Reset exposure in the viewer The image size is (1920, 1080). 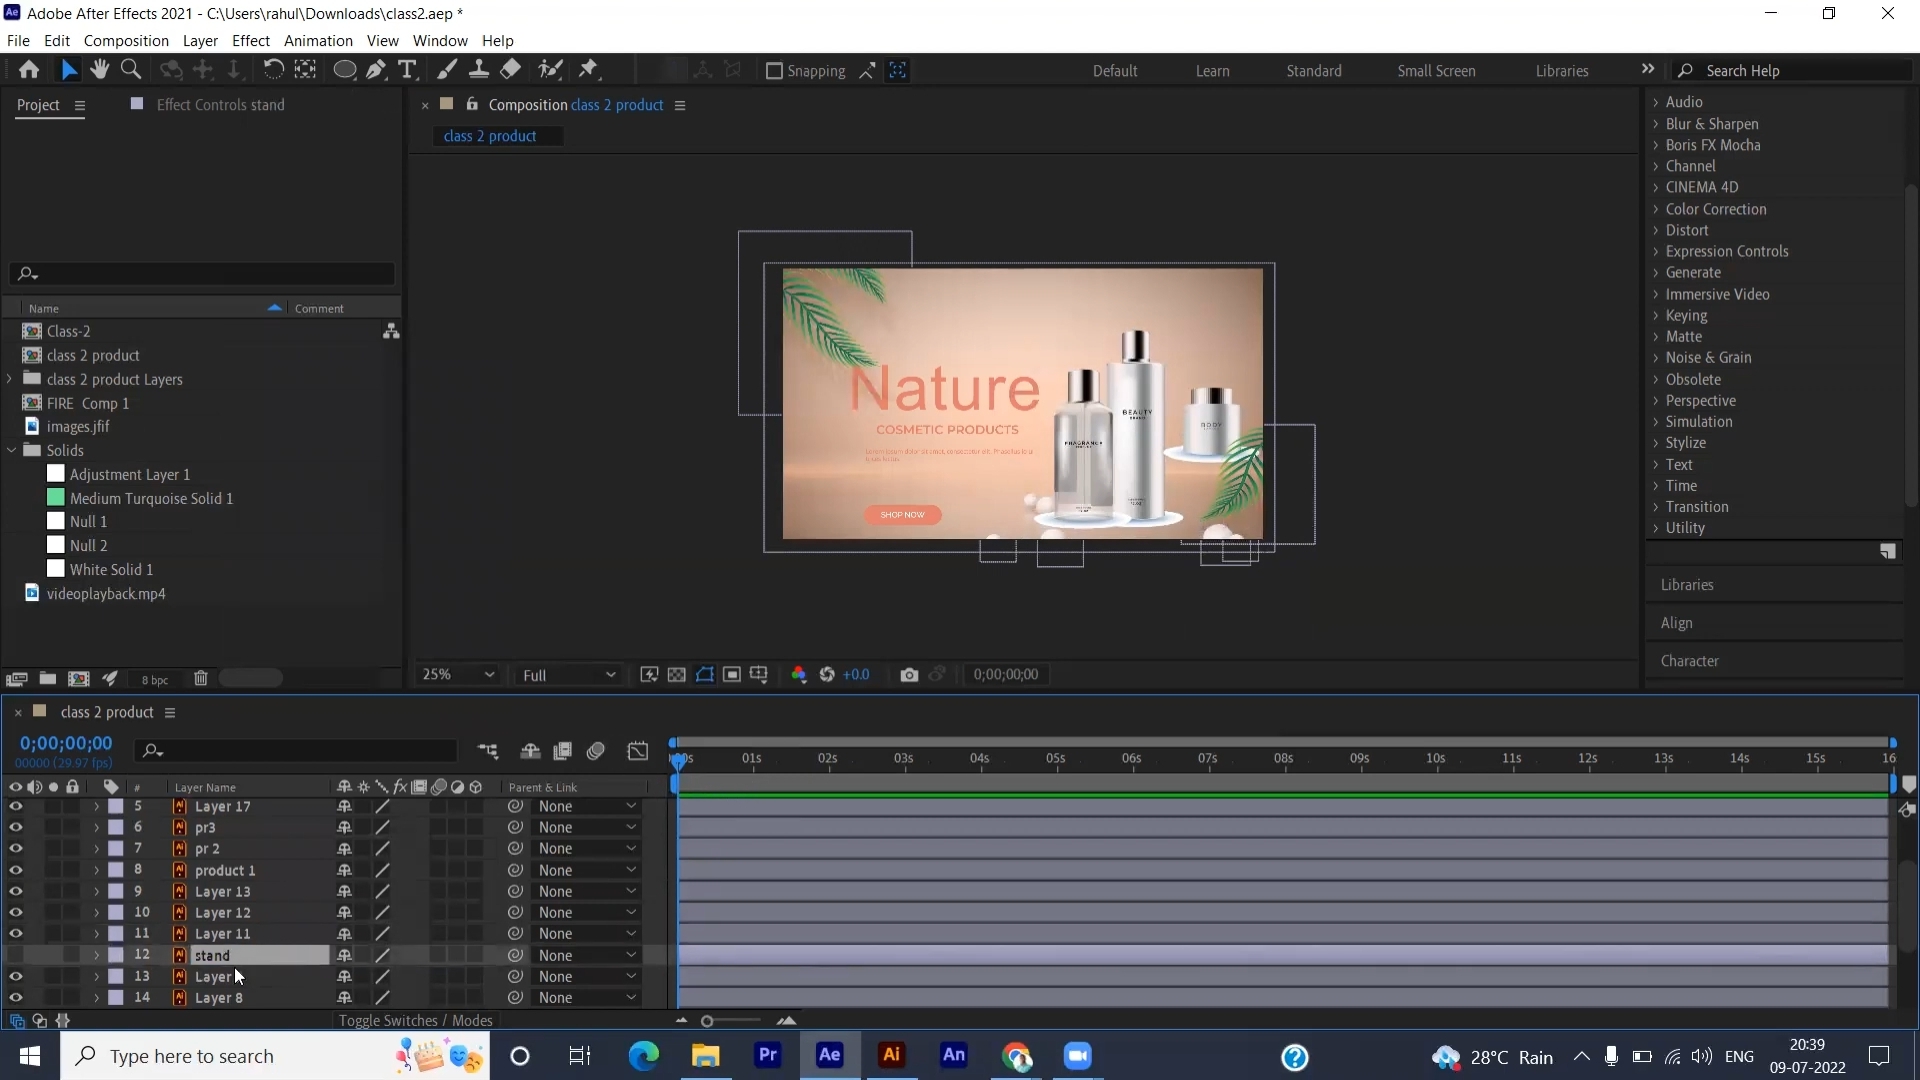[x=827, y=675]
